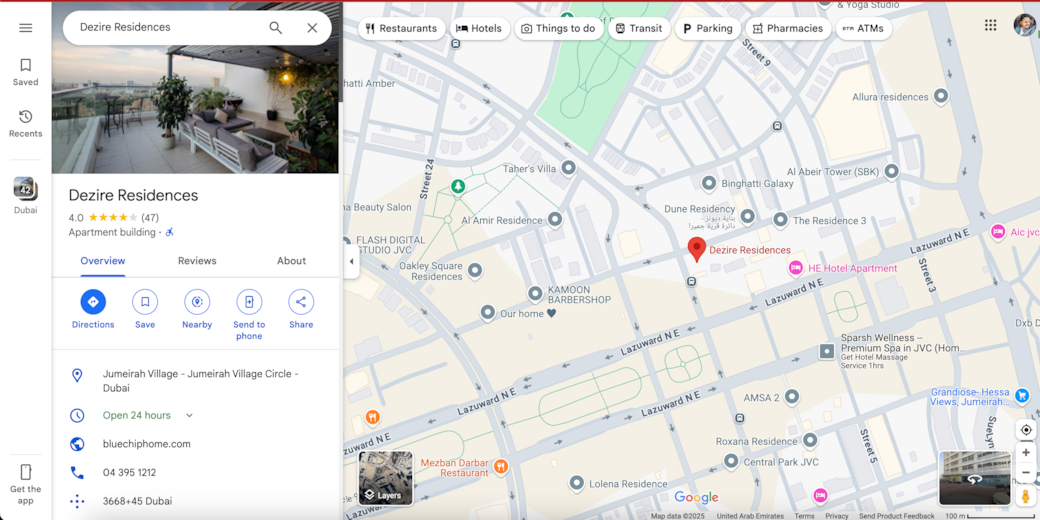Click the Save bookmark icon
The image size is (1040, 520).
[x=145, y=302]
